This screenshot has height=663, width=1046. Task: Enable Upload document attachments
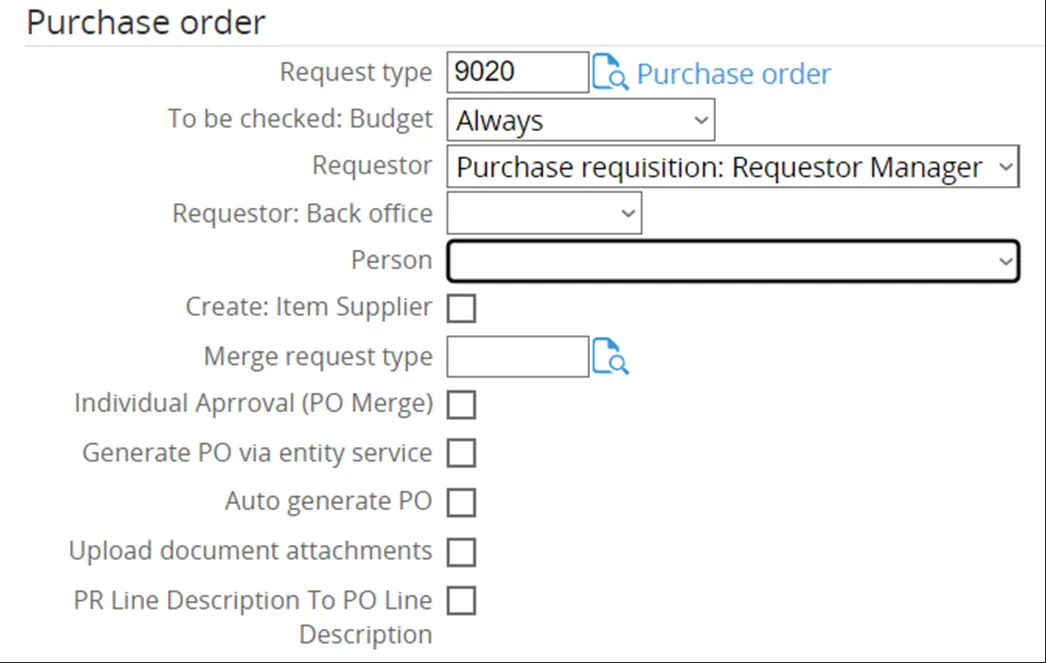(461, 551)
